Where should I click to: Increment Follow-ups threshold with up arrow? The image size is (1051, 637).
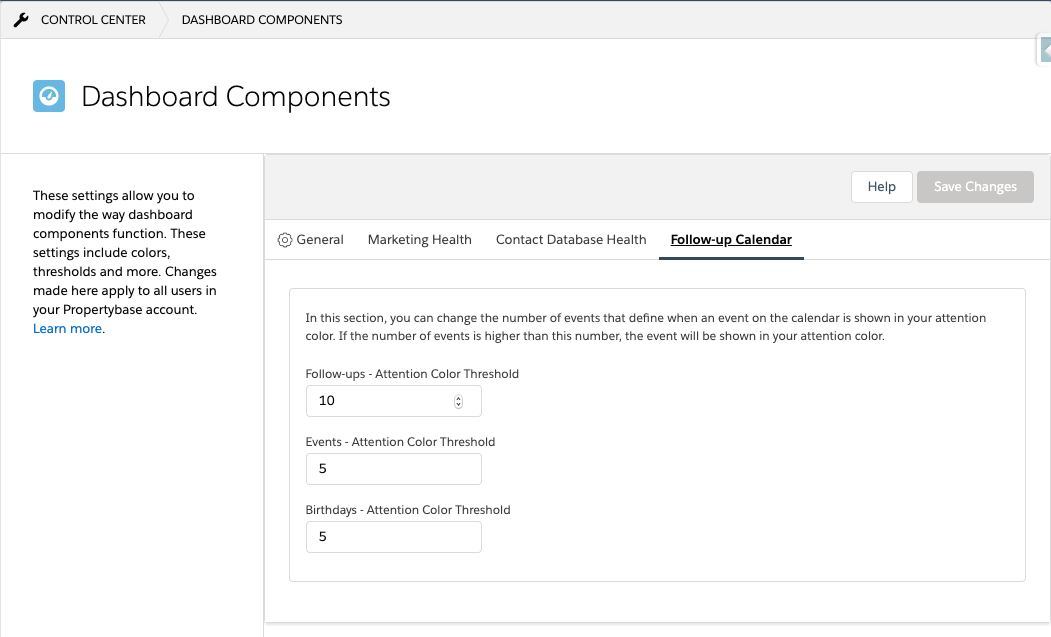tap(459, 396)
